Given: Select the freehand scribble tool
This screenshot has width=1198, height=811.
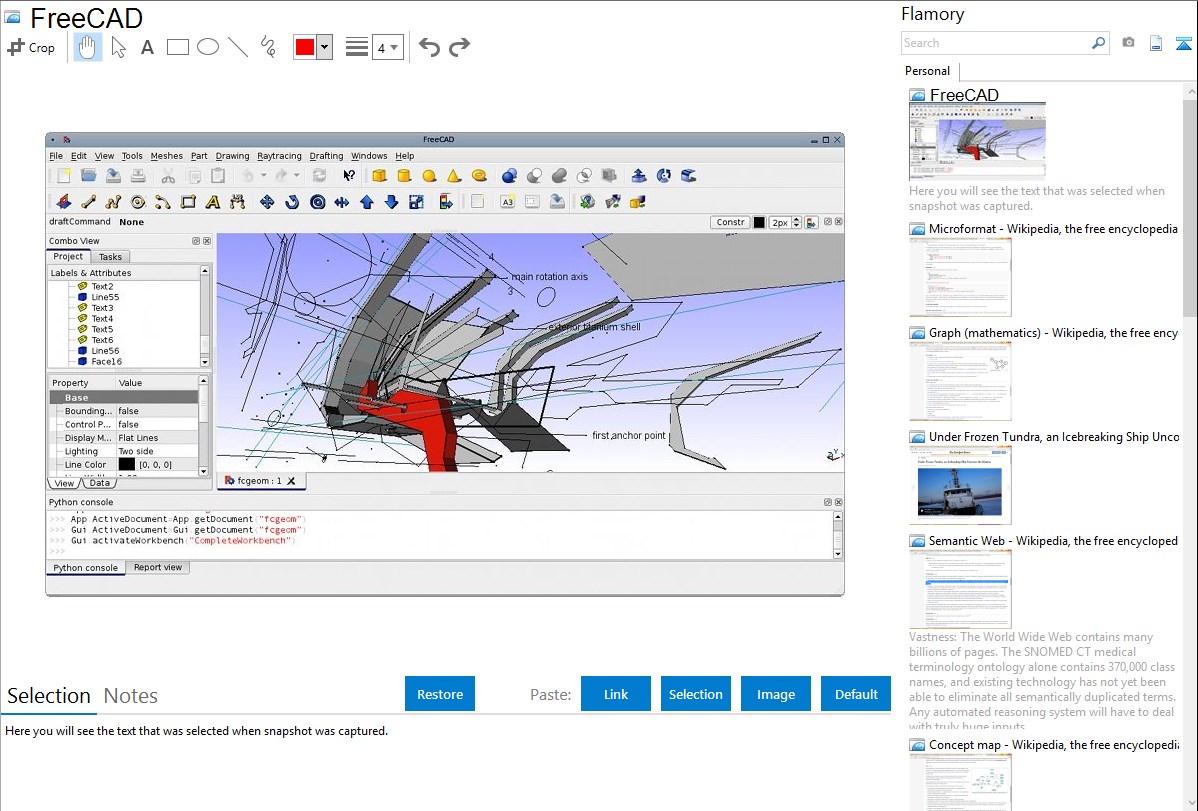Looking at the screenshot, I should (268, 47).
